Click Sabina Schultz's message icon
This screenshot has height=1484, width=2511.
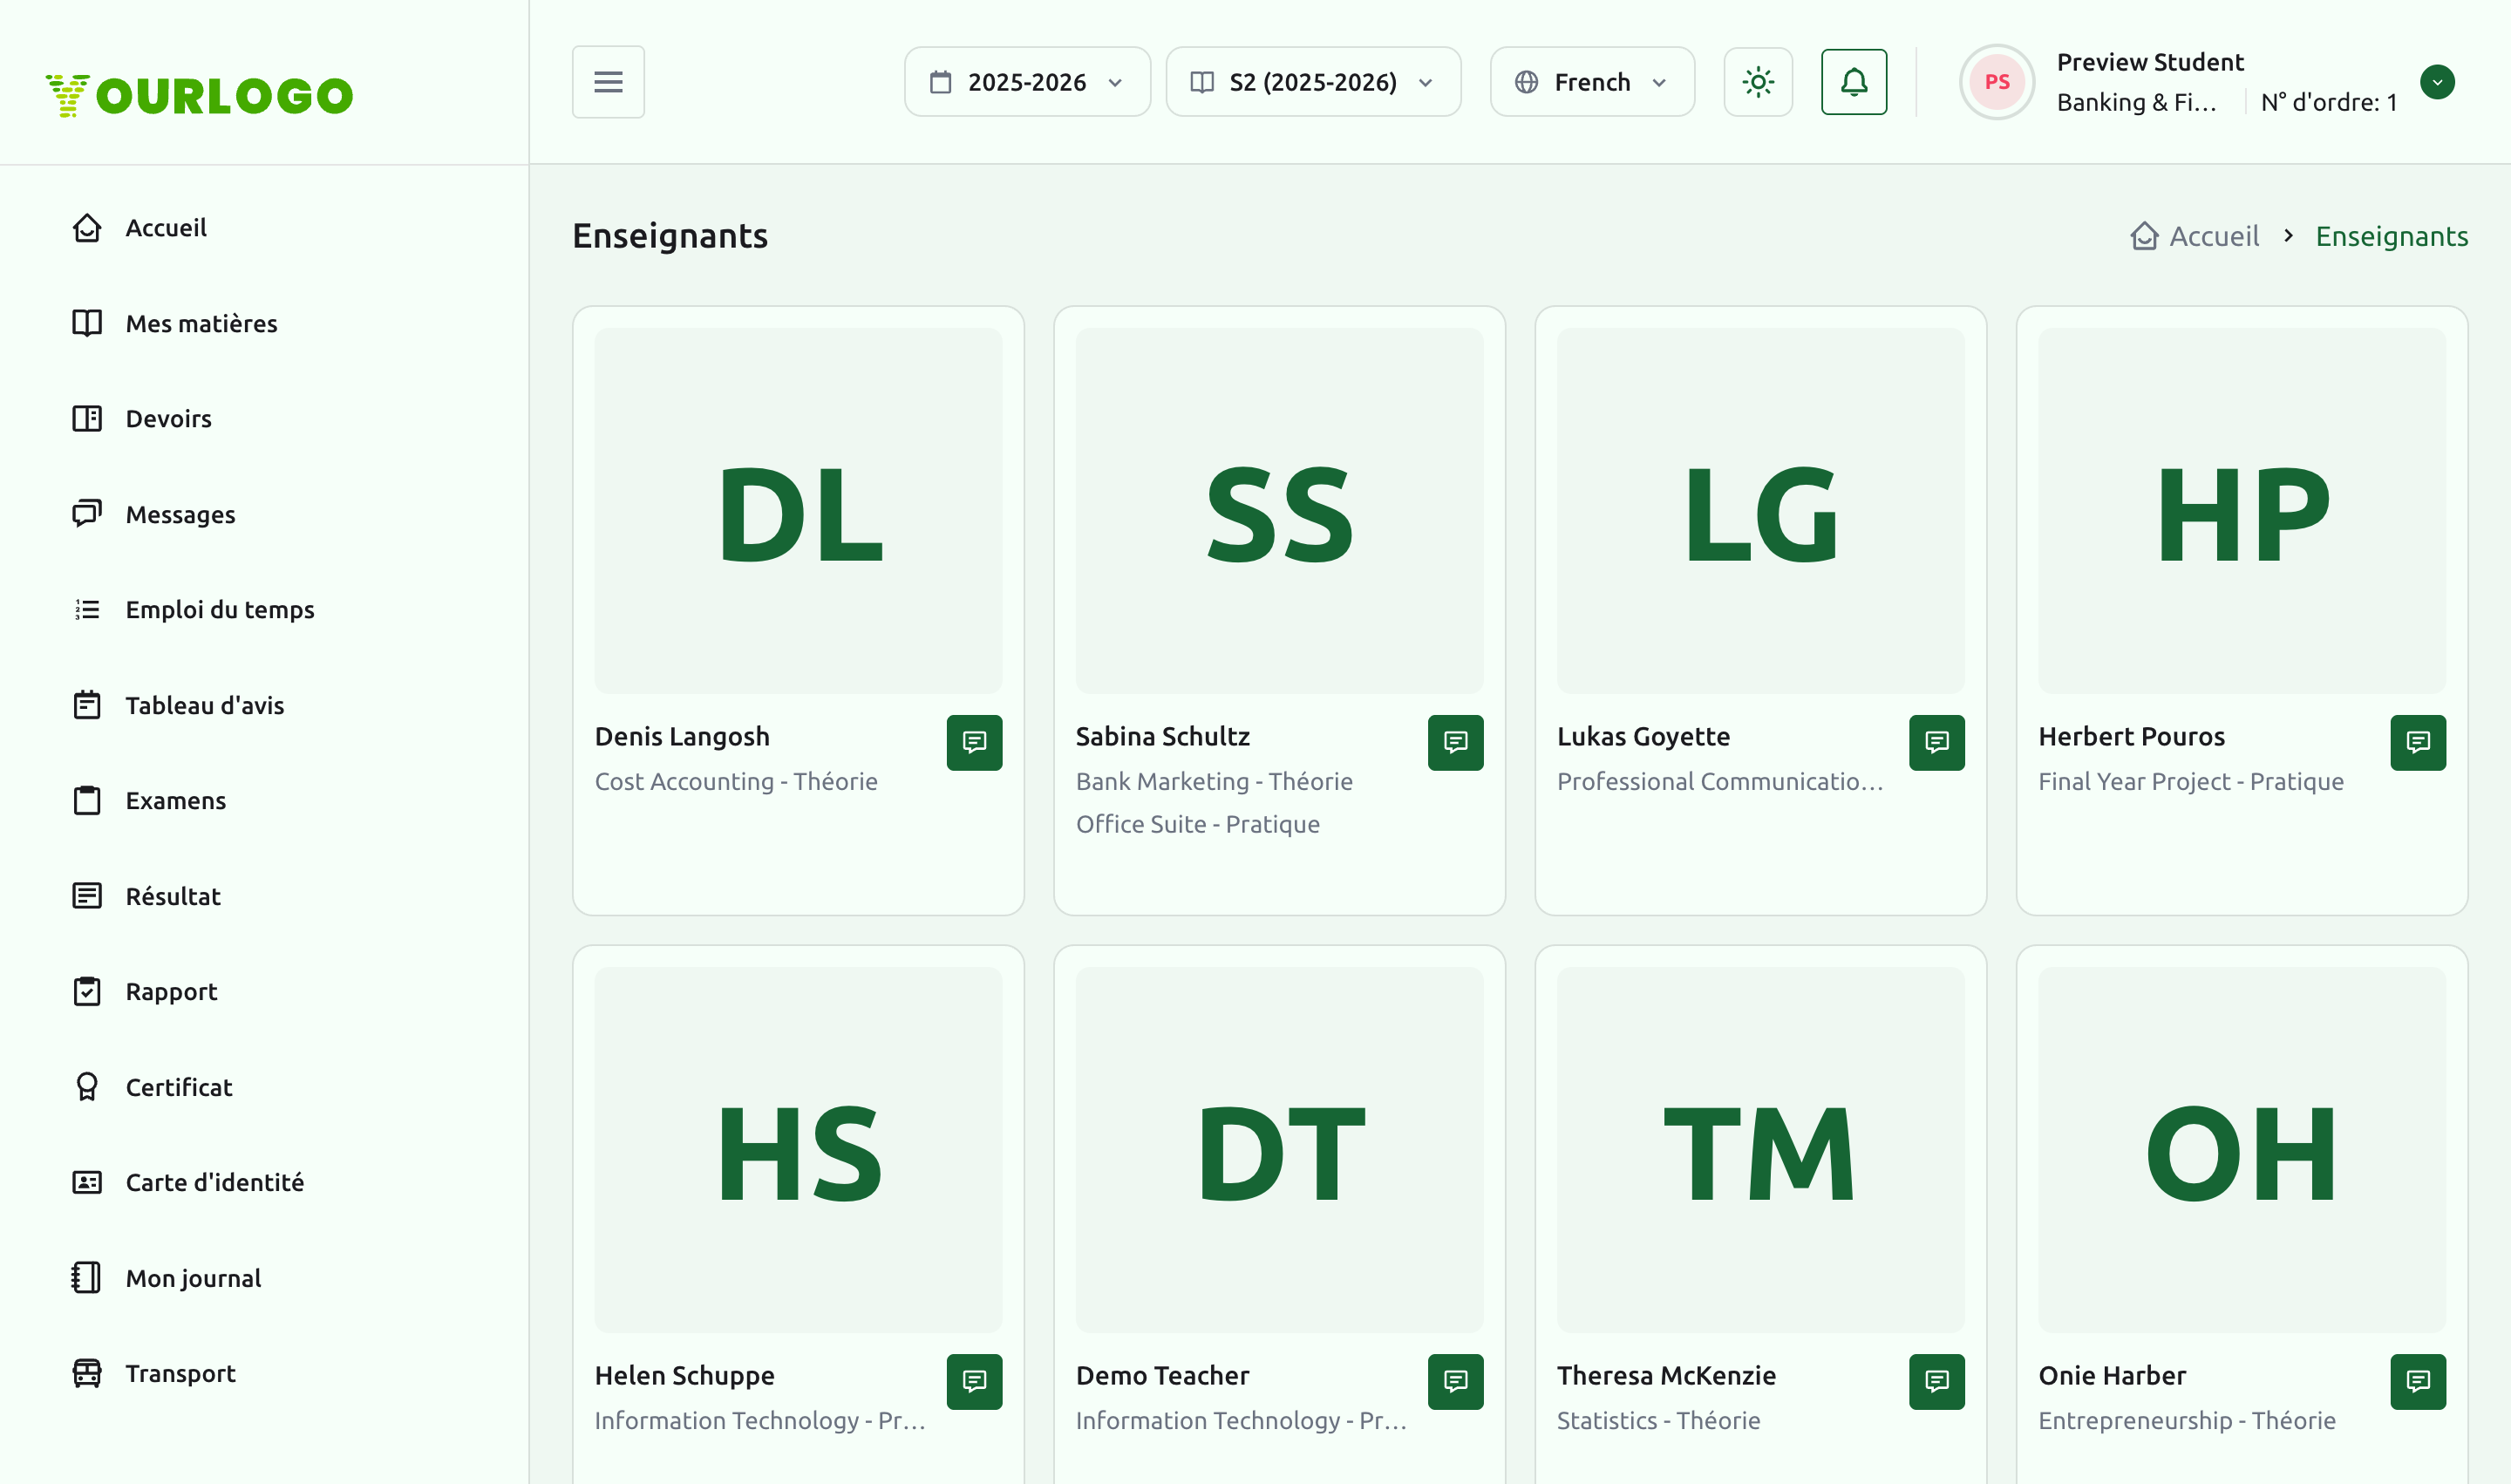1455,742
